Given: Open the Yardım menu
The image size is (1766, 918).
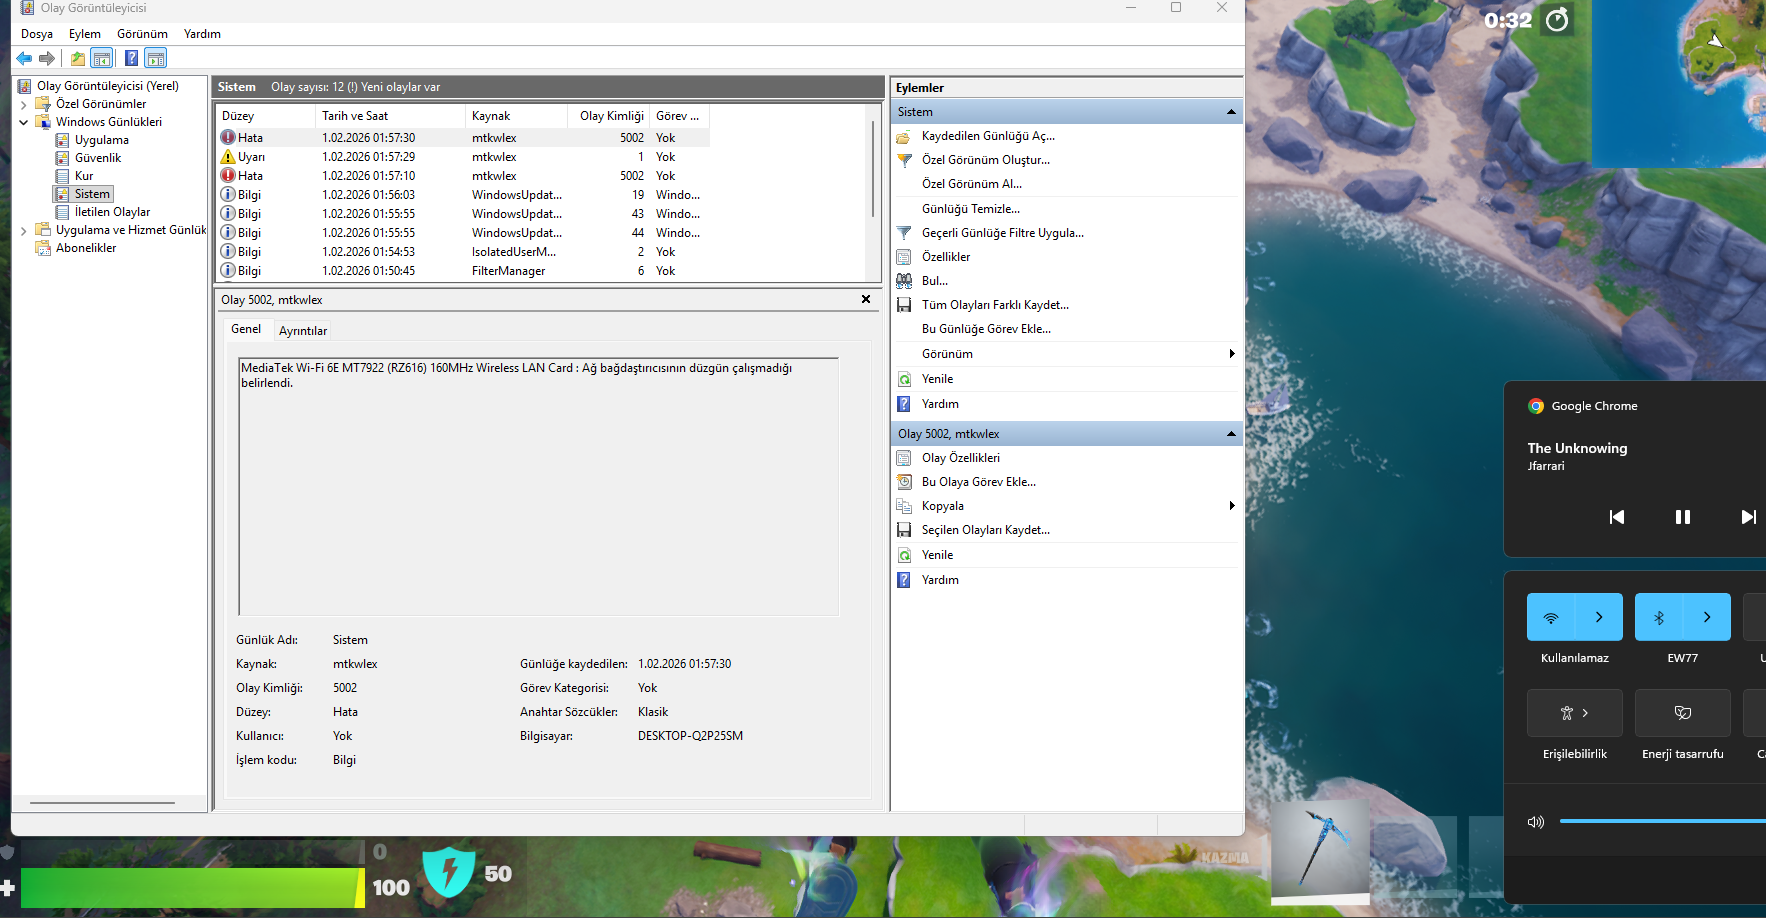Looking at the screenshot, I should [x=202, y=34].
